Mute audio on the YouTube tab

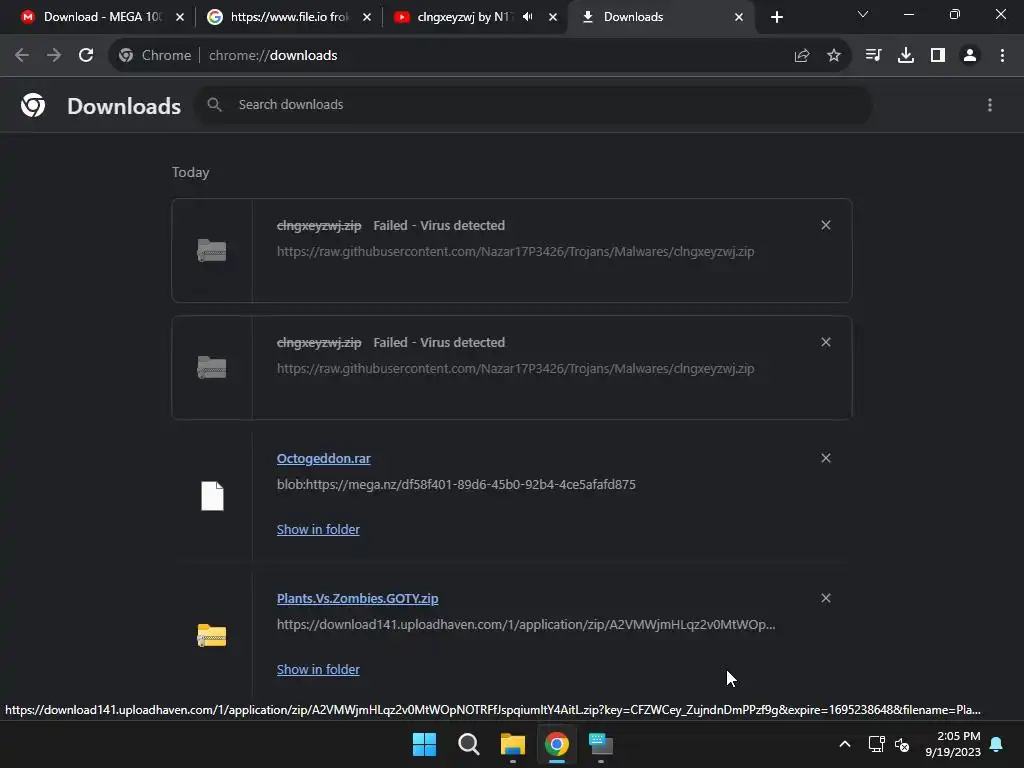[x=528, y=17]
